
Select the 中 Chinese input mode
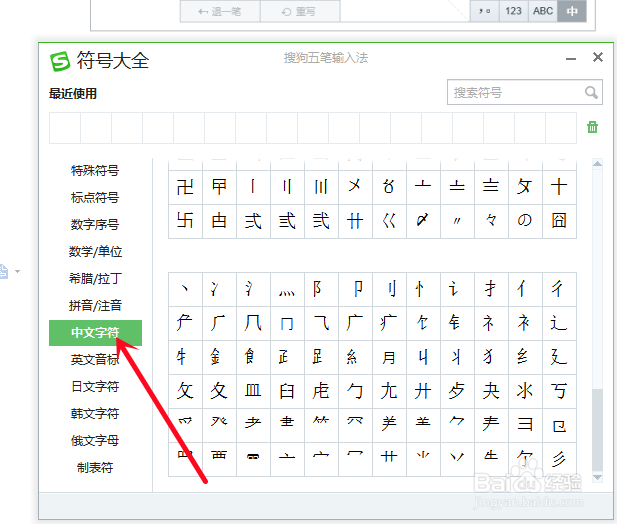(572, 11)
